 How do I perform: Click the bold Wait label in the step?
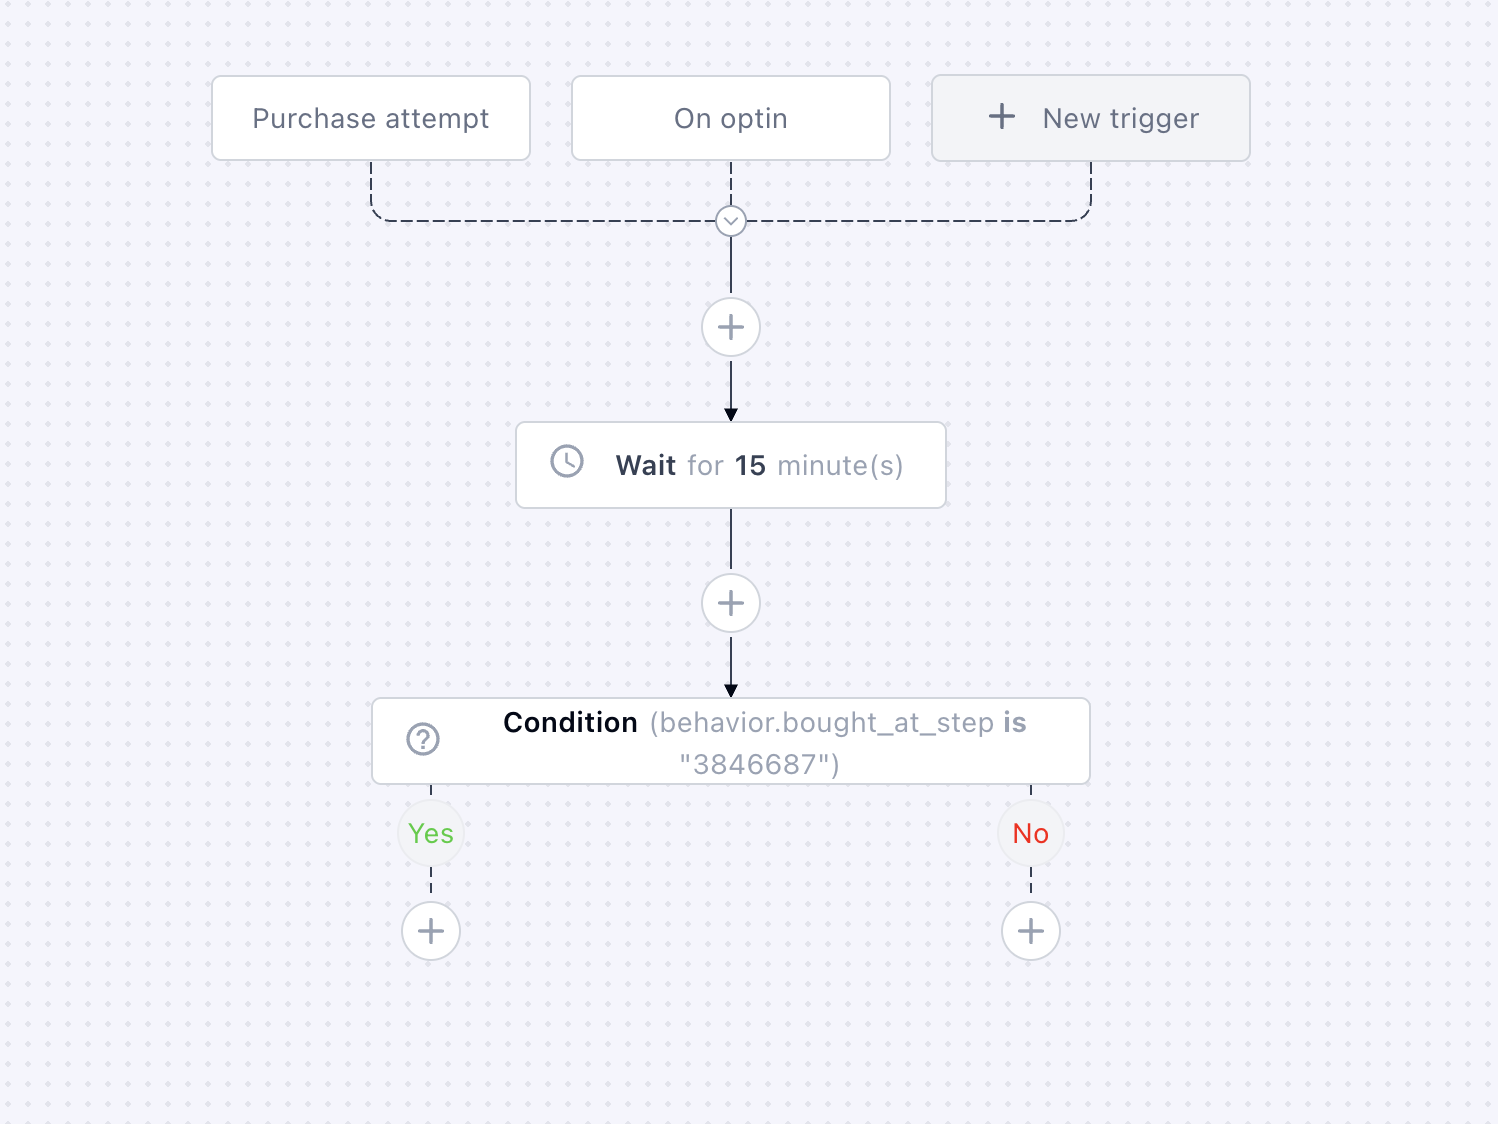tap(646, 466)
